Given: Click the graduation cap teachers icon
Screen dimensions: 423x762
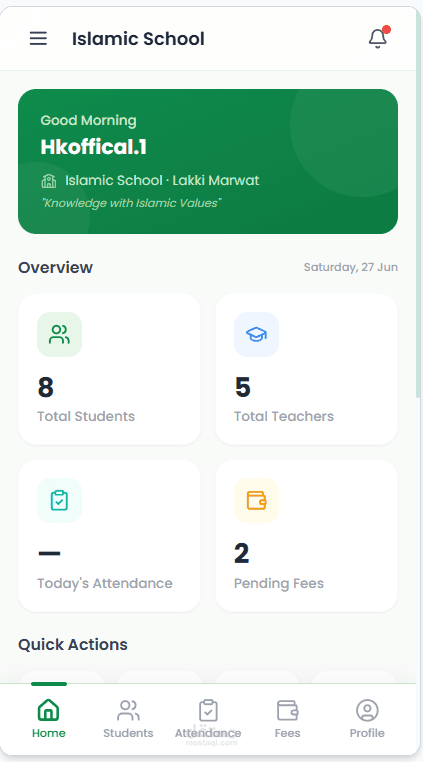Looking at the screenshot, I should click(x=256, y=334).
